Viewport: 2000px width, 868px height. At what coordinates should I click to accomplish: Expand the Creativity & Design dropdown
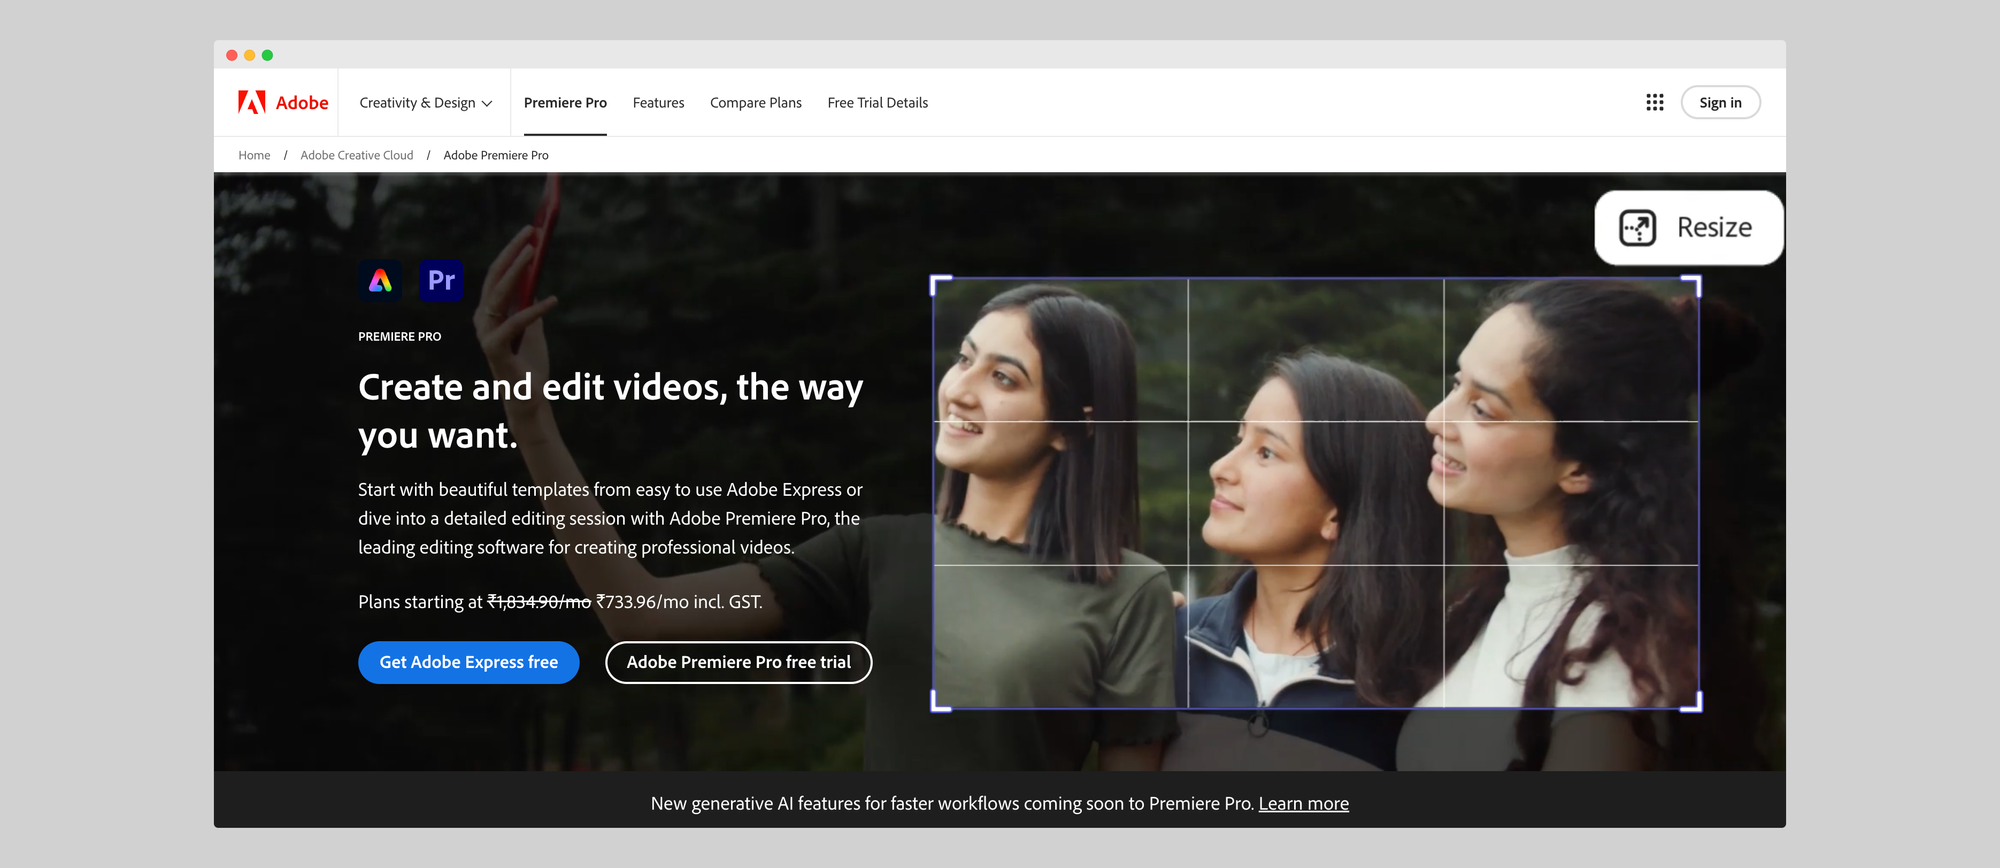(x=425, y=103)
